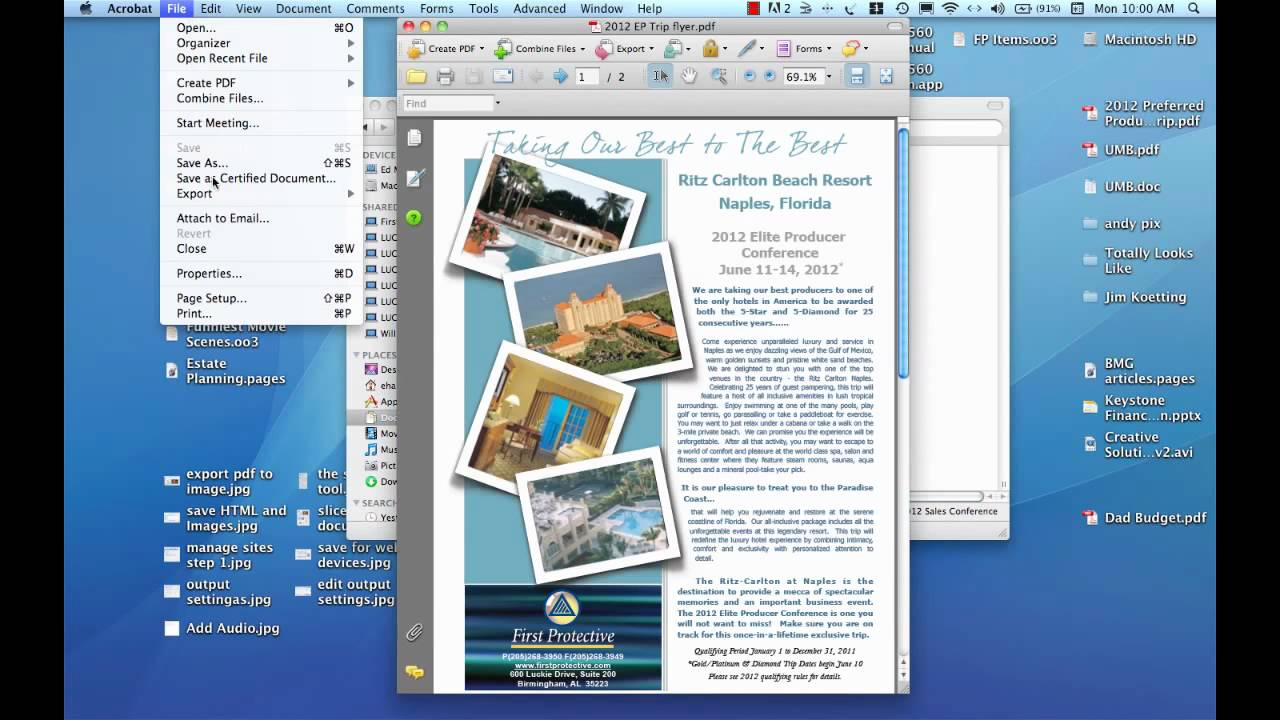Click the Zoom In plus button
1280x720 pixels.
[x=769, y=76]
